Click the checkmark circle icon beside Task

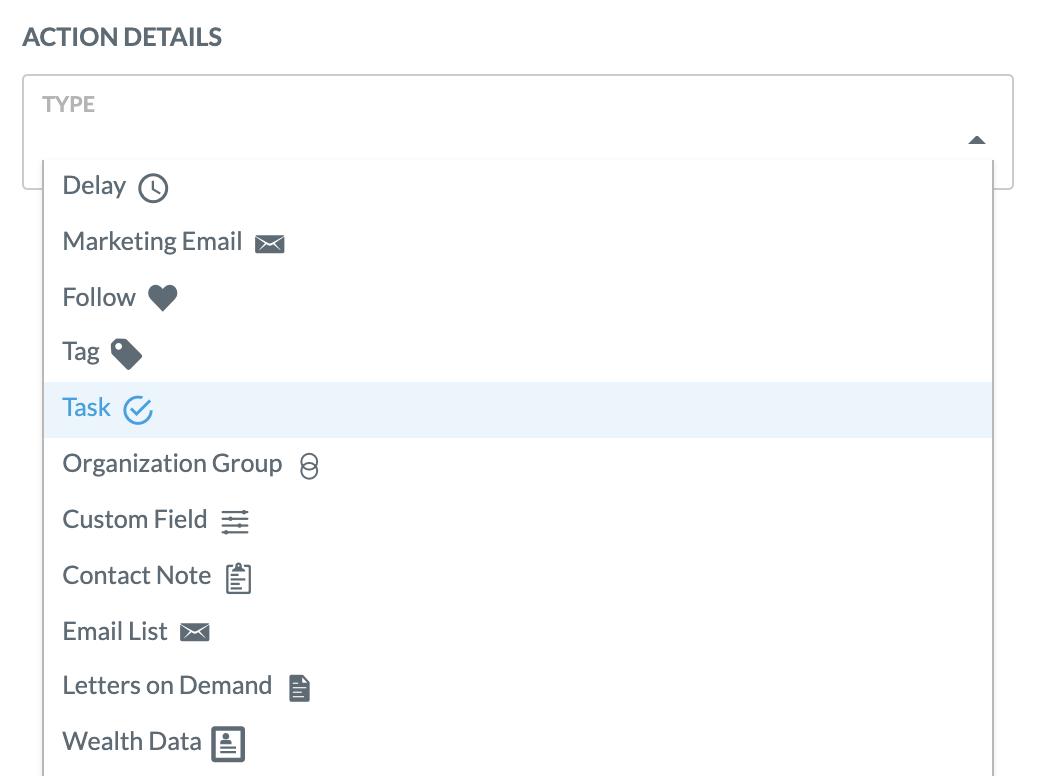(138, 410)
